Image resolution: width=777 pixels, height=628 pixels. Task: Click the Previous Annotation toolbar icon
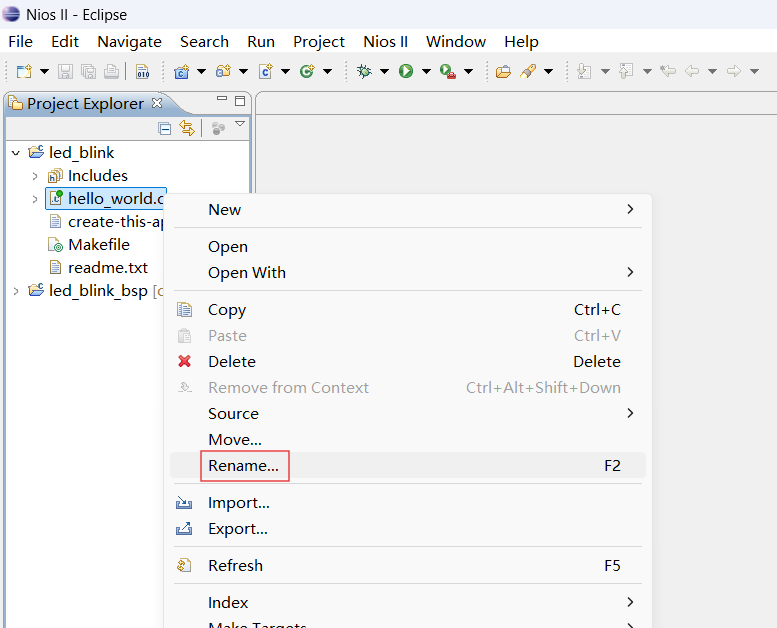coord(626,71)
